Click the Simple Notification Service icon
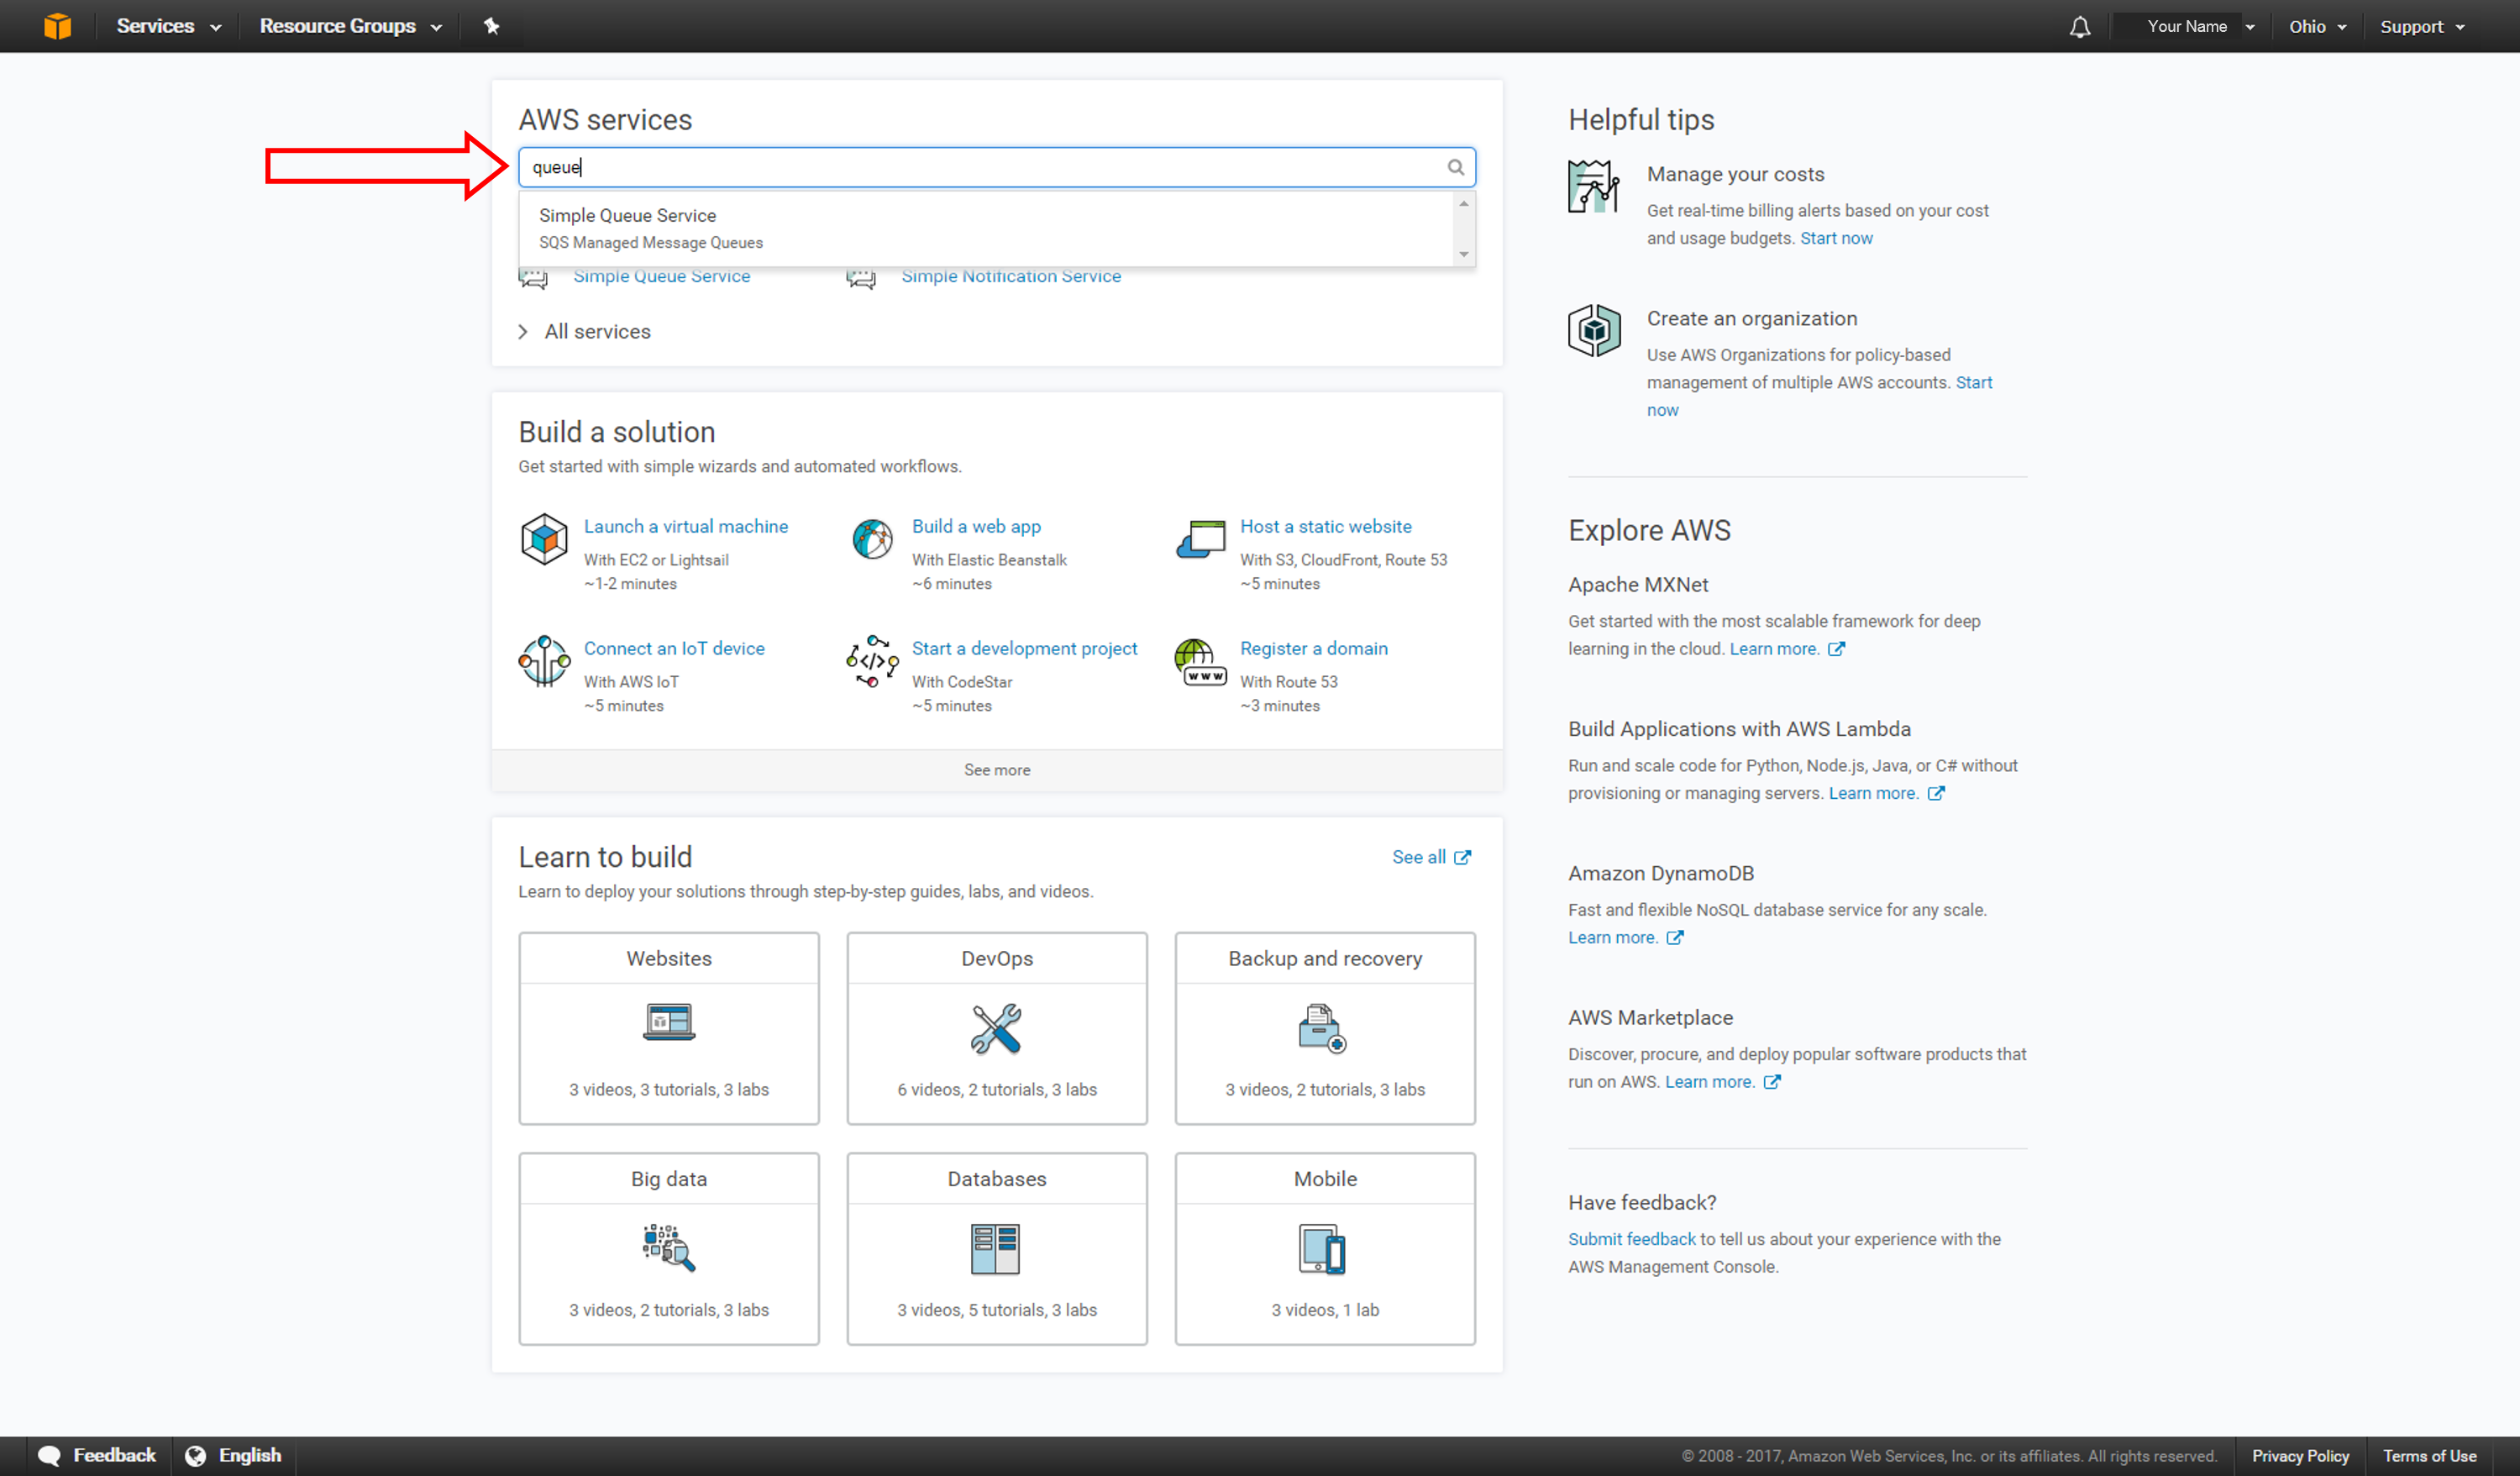The image size is (2520, 1476). pos(860,276)
